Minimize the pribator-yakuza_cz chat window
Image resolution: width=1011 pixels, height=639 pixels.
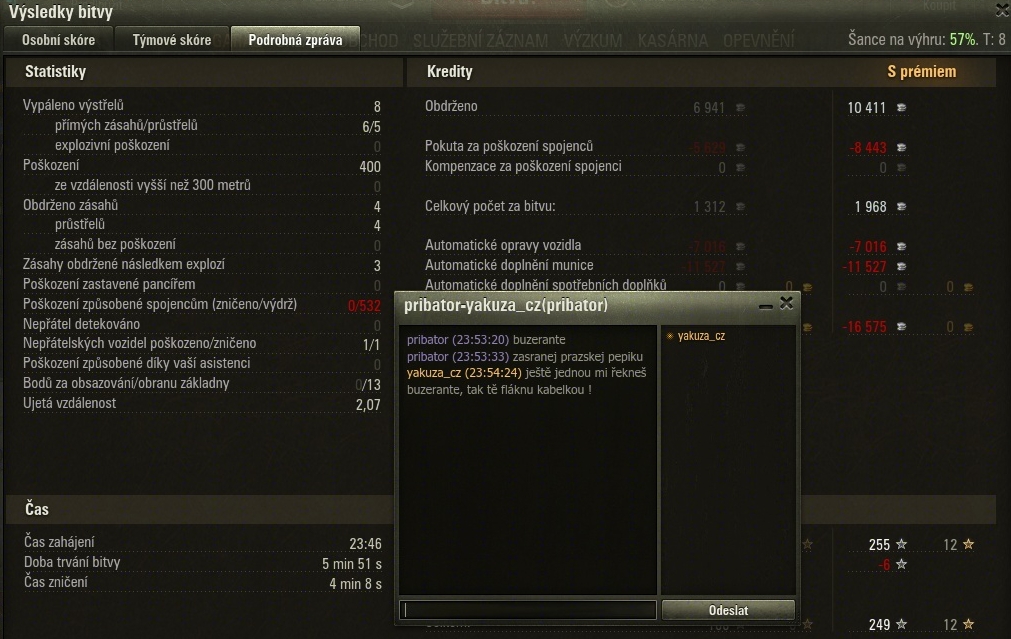[x=765, y=305]
